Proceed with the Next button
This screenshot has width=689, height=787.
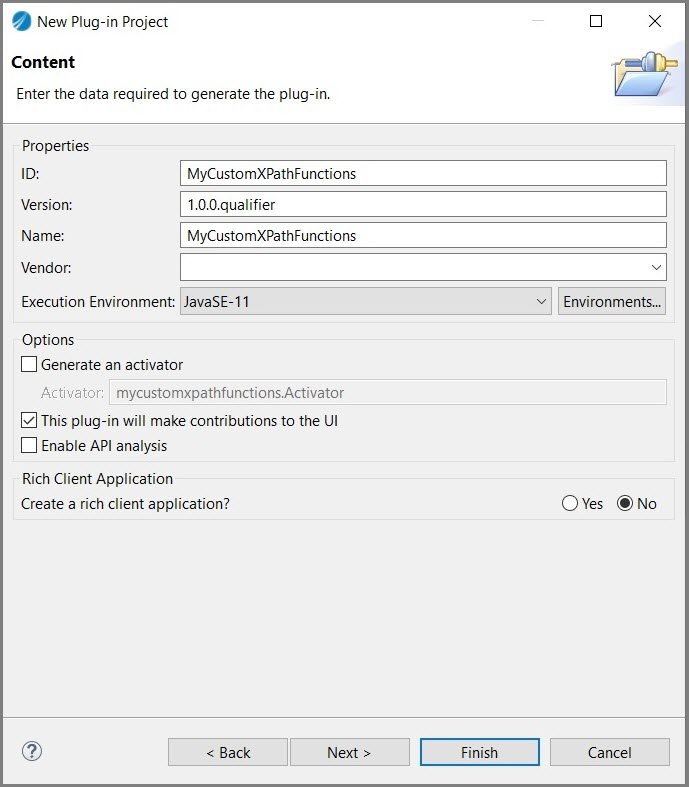coord(349,752)
